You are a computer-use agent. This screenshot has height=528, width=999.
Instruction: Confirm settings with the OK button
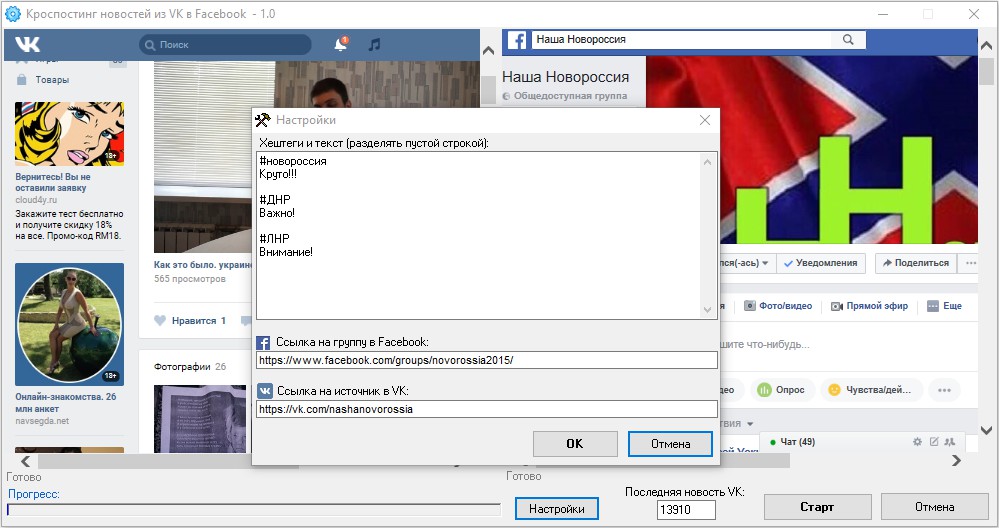point(575,444)
